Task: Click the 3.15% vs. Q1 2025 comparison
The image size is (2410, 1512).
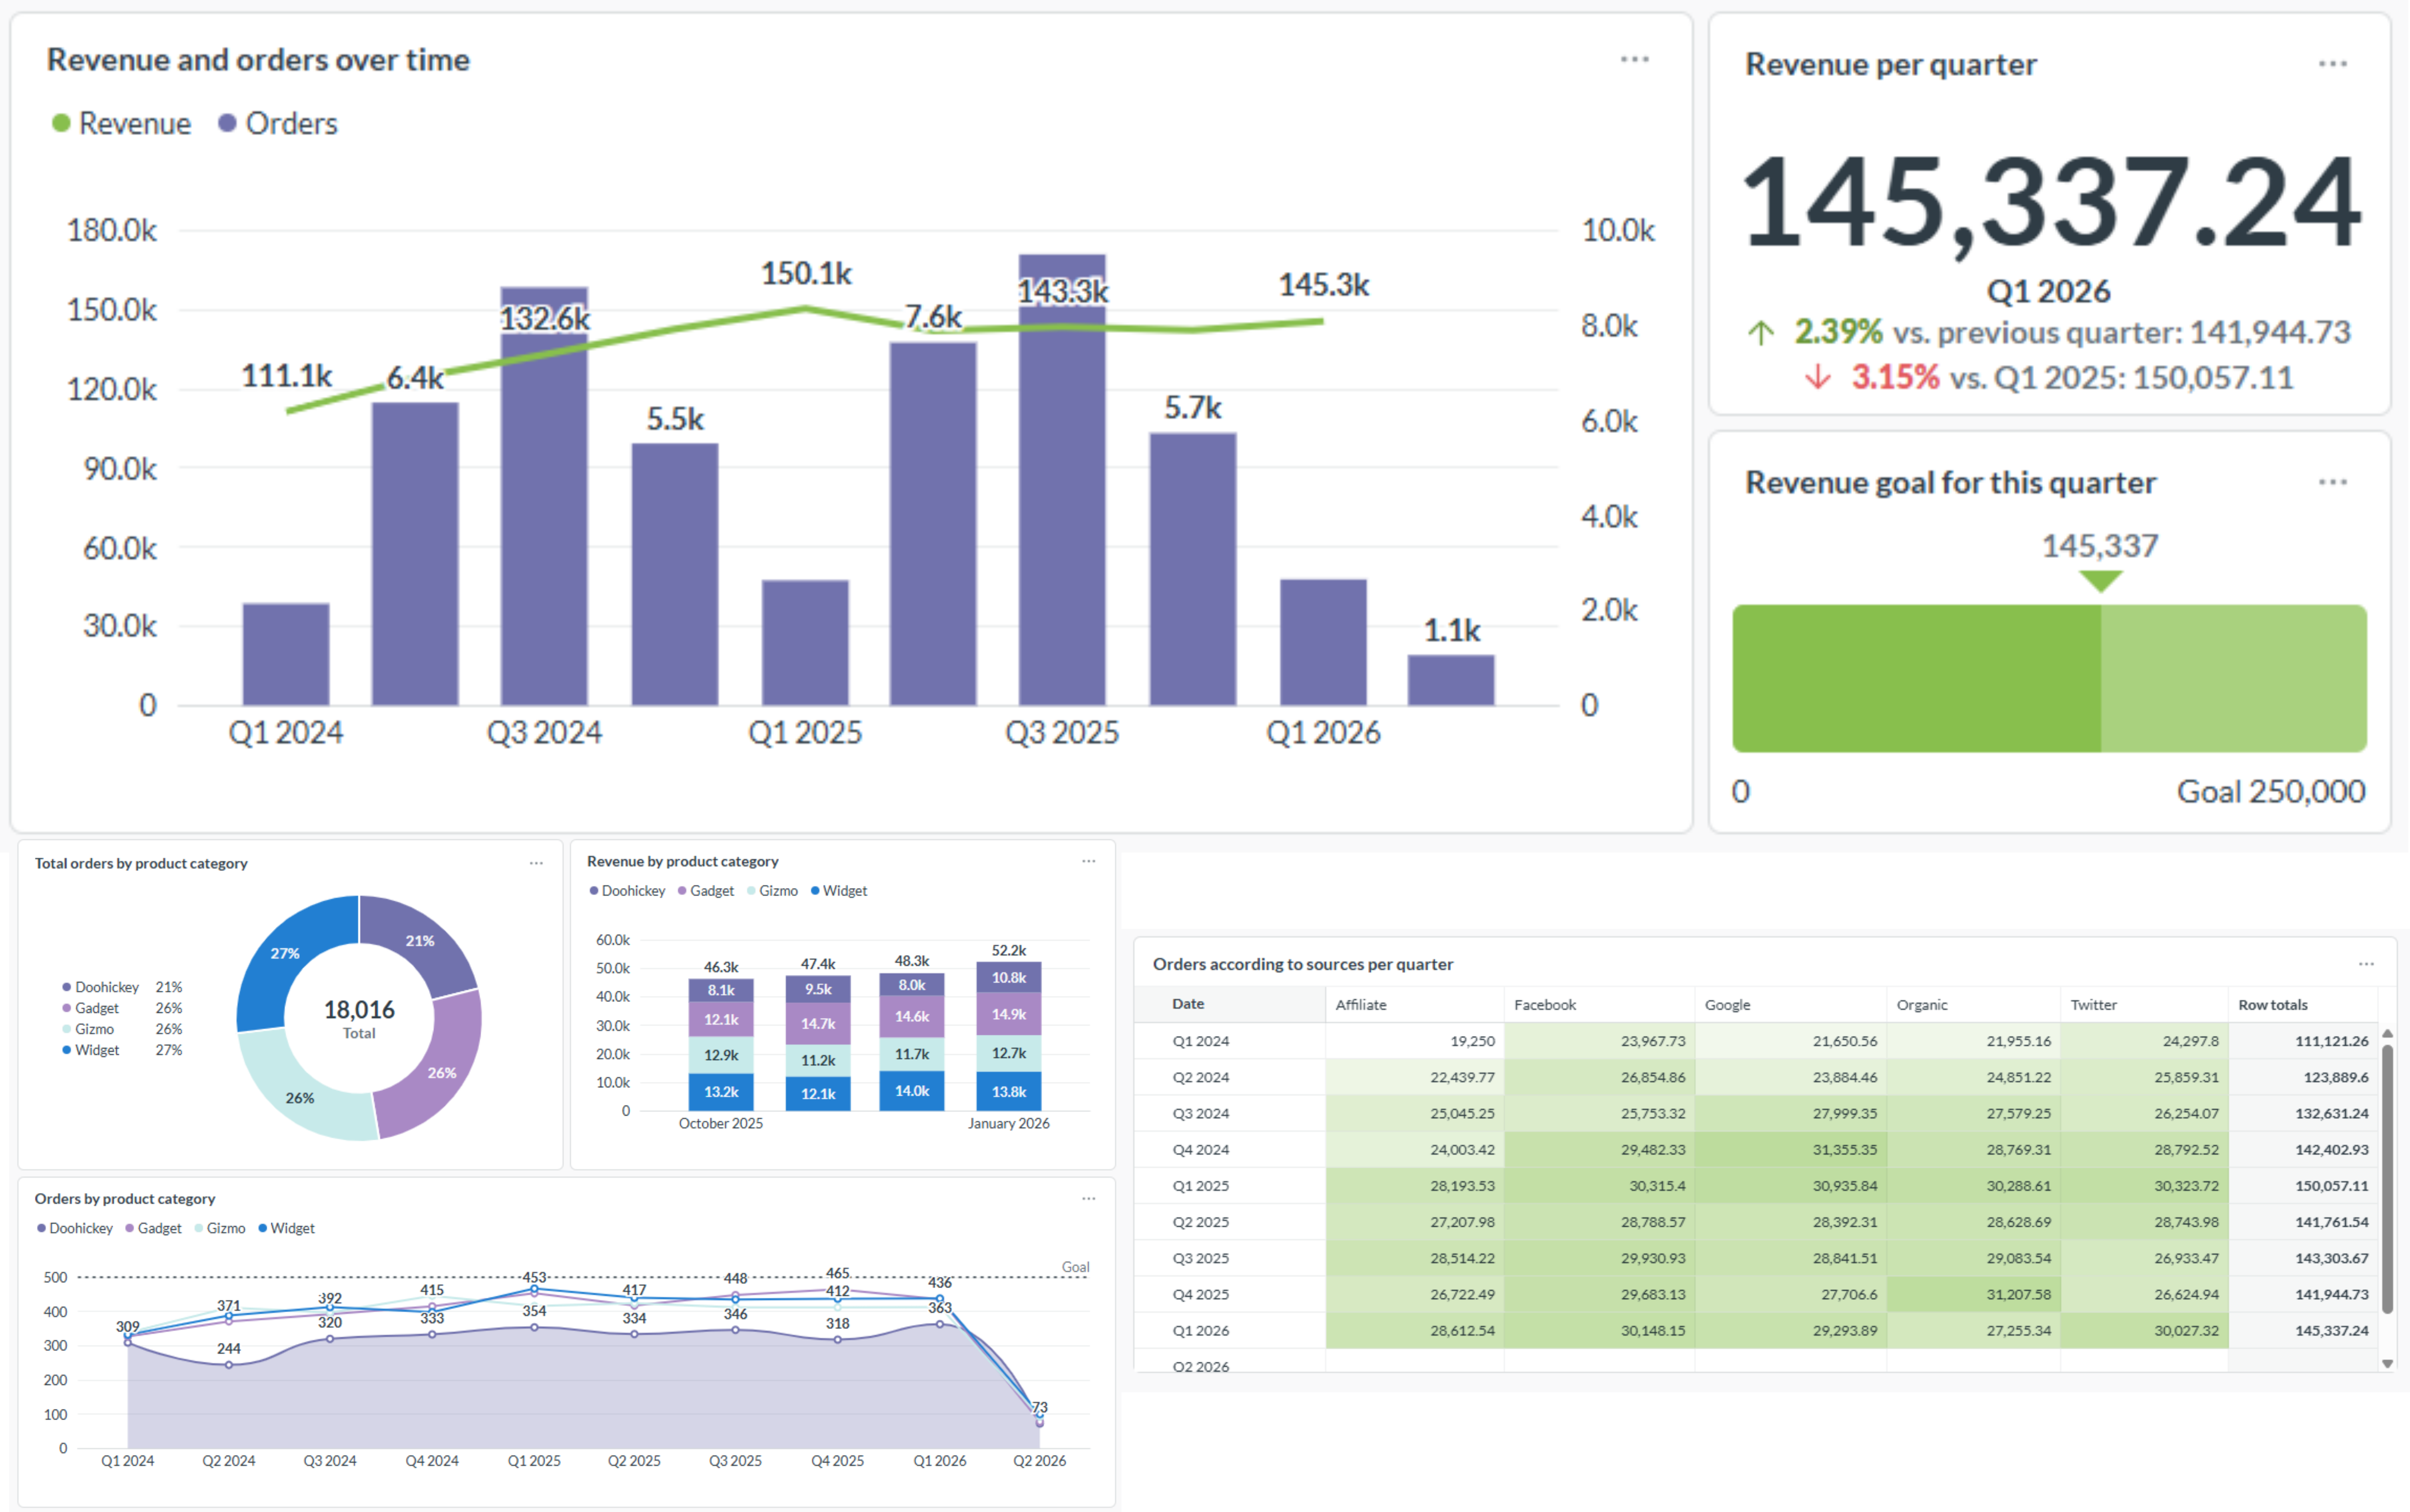Action: 2050,378
